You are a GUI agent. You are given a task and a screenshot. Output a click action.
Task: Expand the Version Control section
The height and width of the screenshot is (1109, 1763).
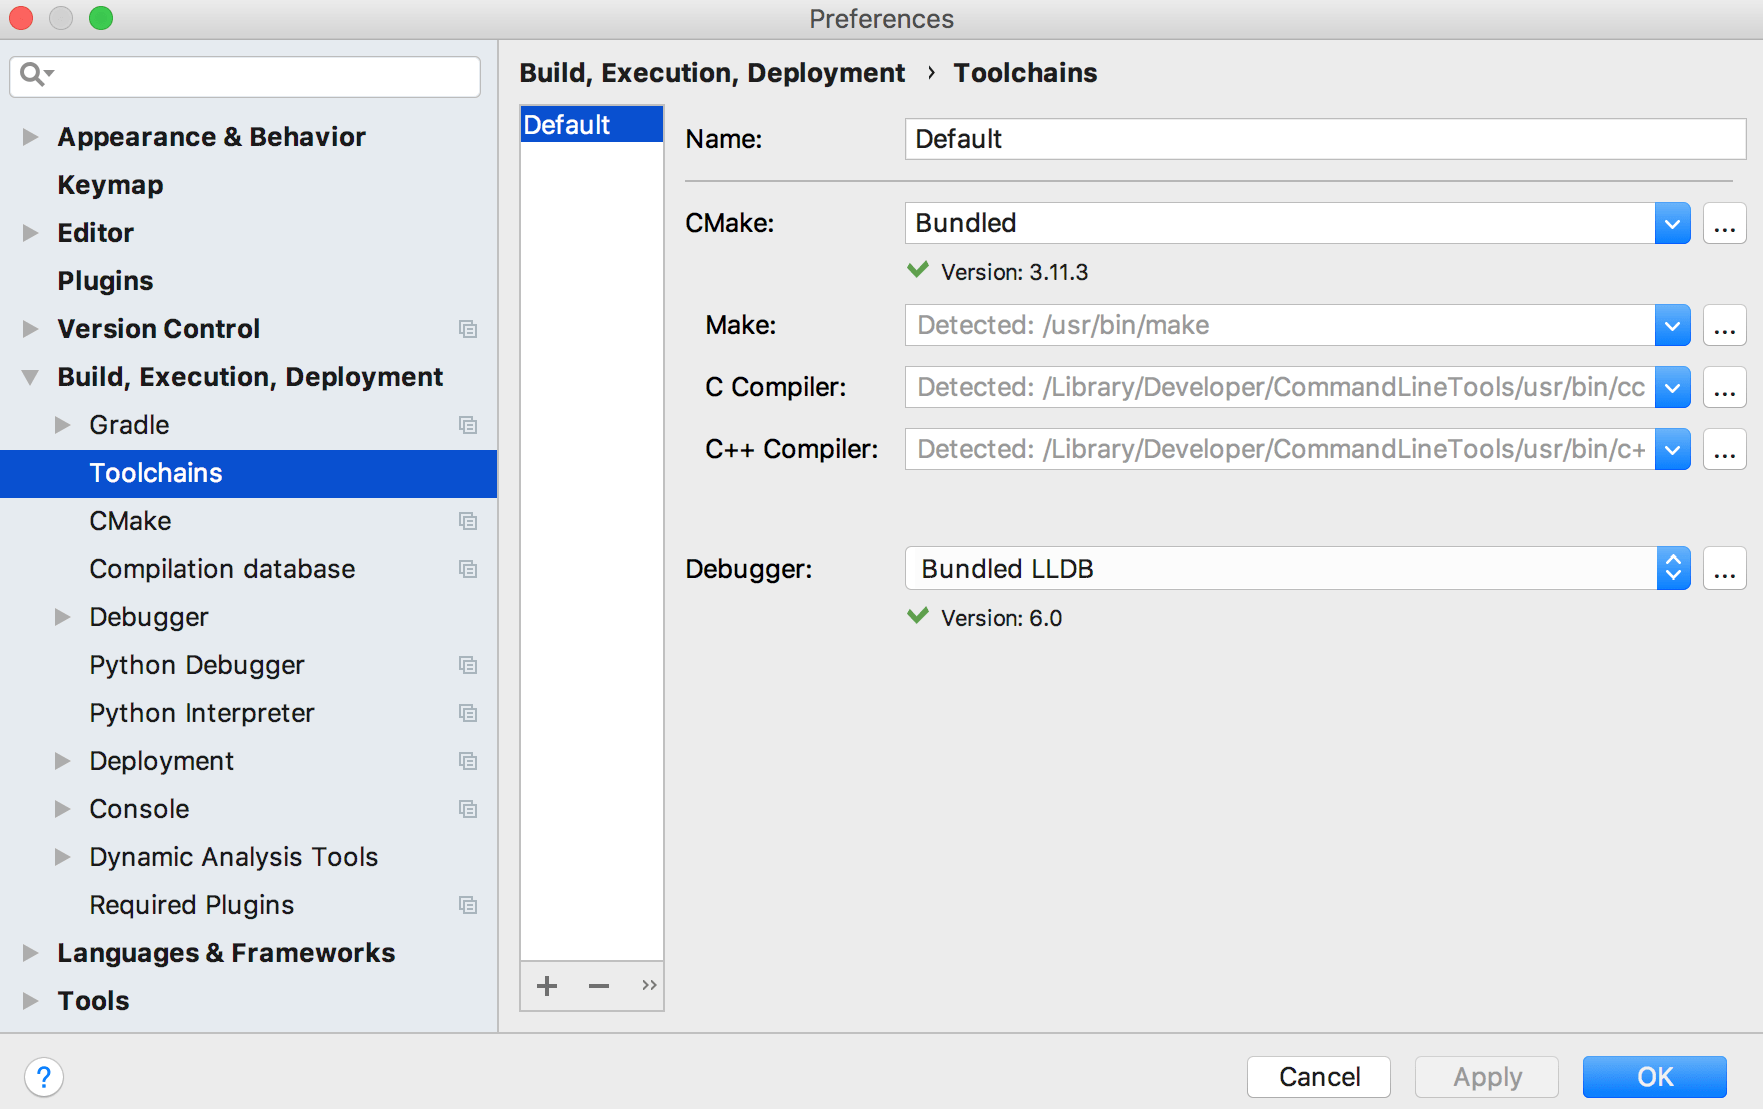(30, 329)
